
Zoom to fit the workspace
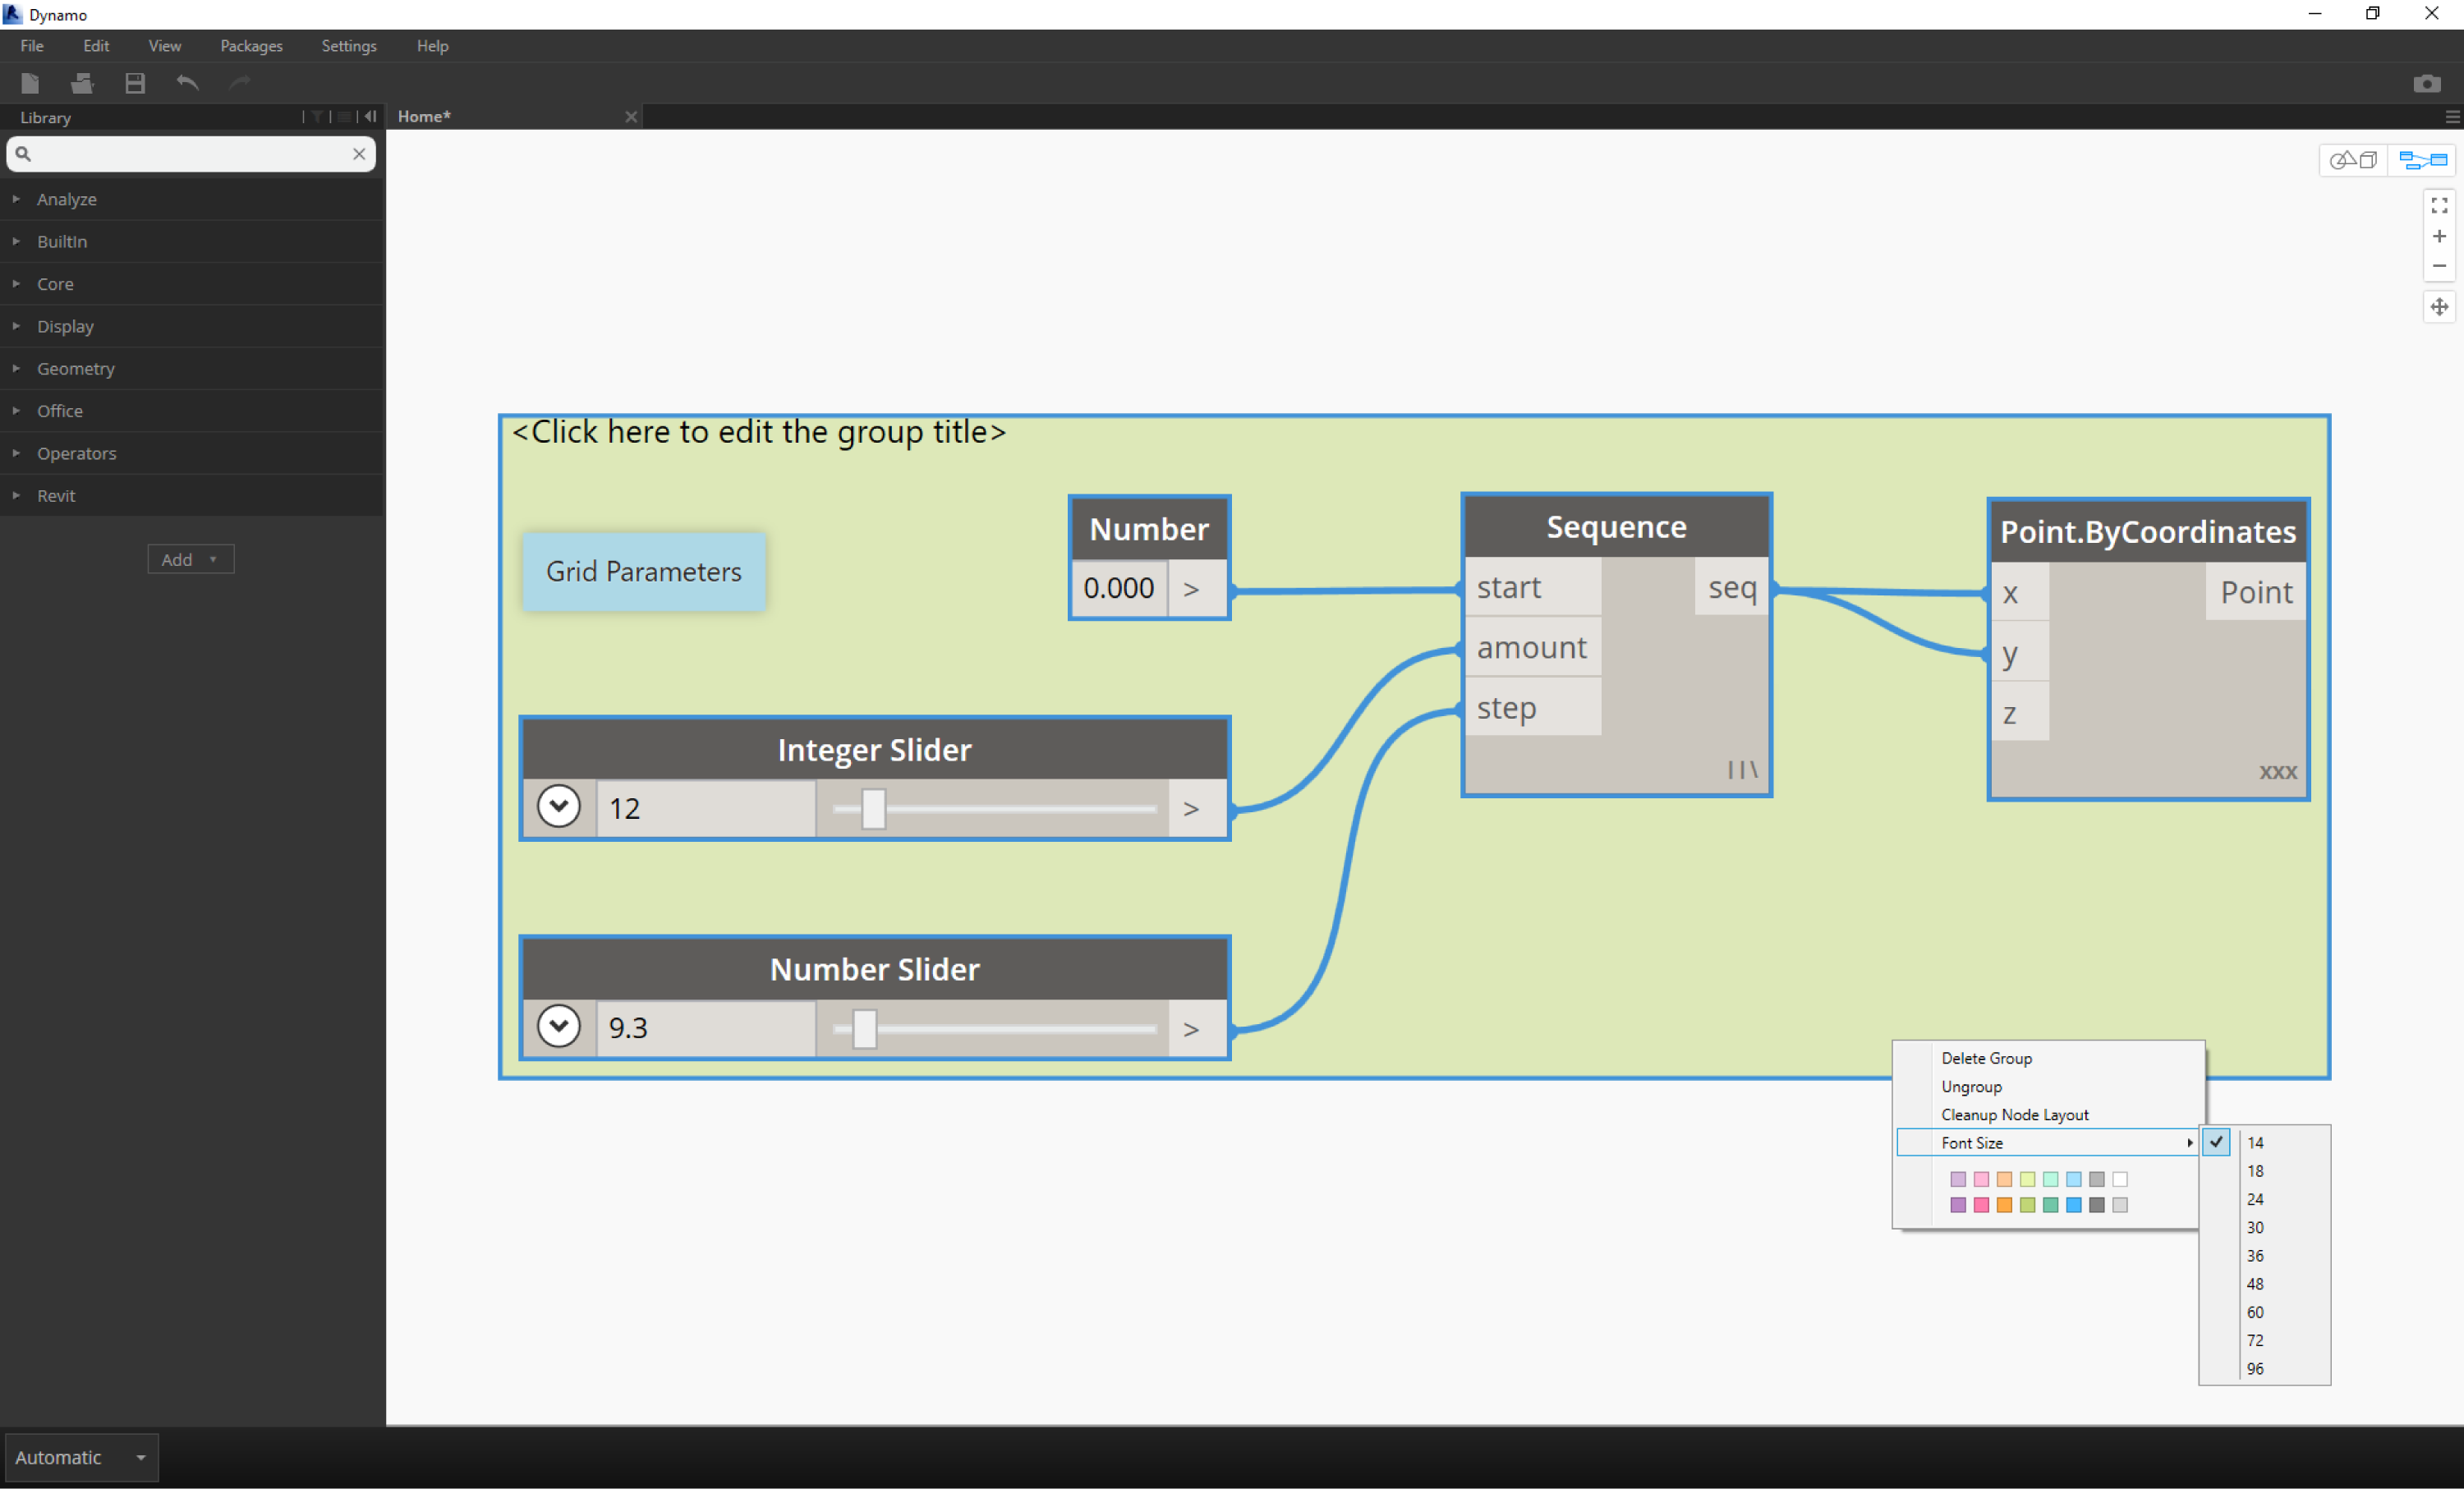2440,205
